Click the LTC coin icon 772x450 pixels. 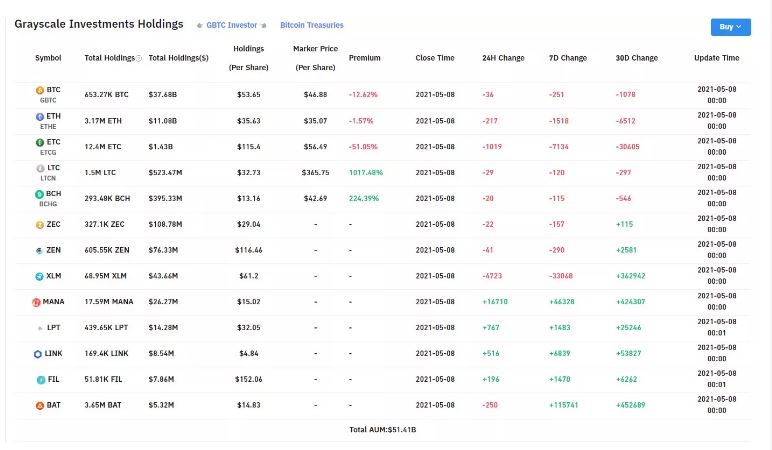click(x=40, y=168)
